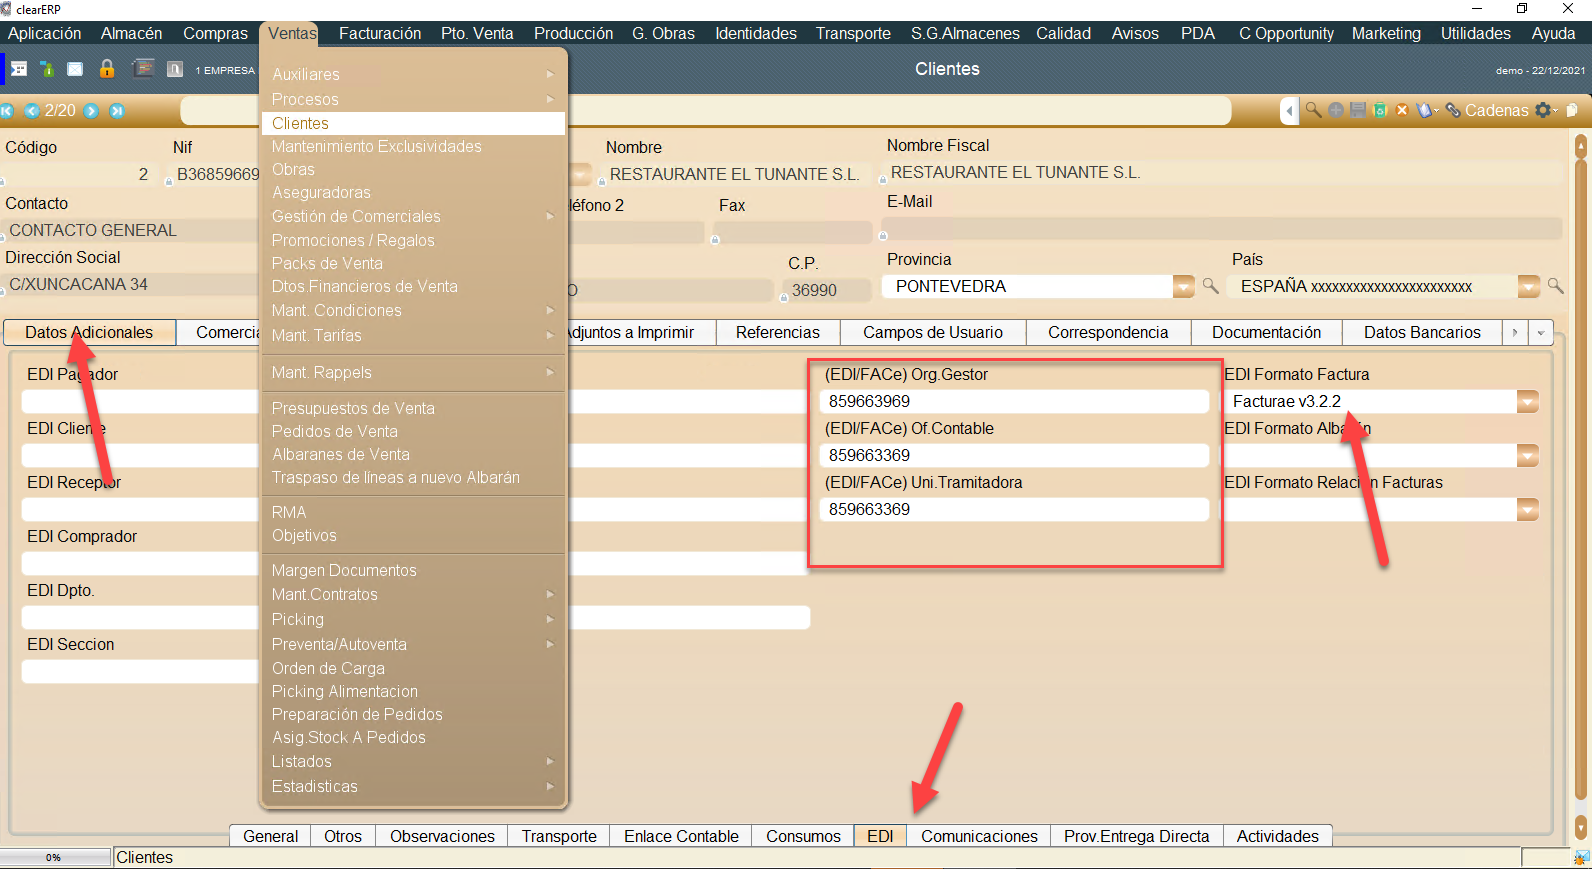This screenshot has width=1592, height=869.
Task: Switch to the Datos Bancarios tab
Action: click(1421, 333)
